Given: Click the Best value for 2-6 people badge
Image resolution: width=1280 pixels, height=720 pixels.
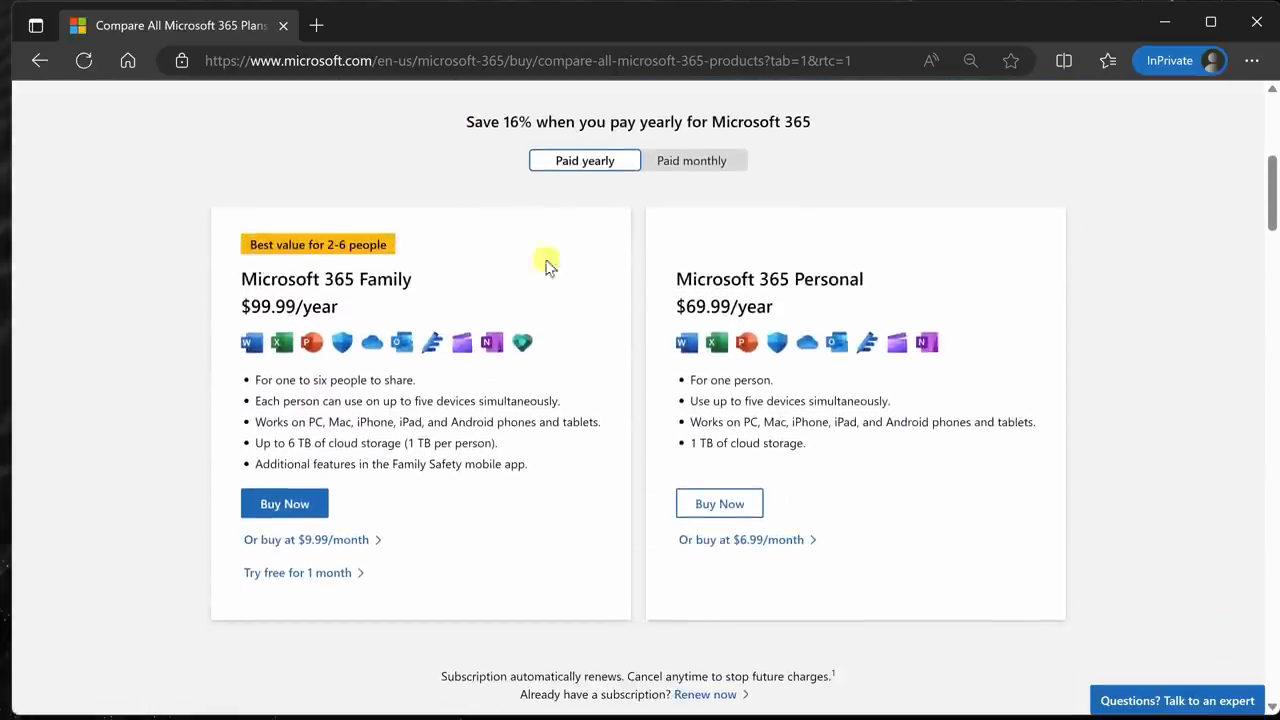Looking at the screenshot, I should 318,244.
